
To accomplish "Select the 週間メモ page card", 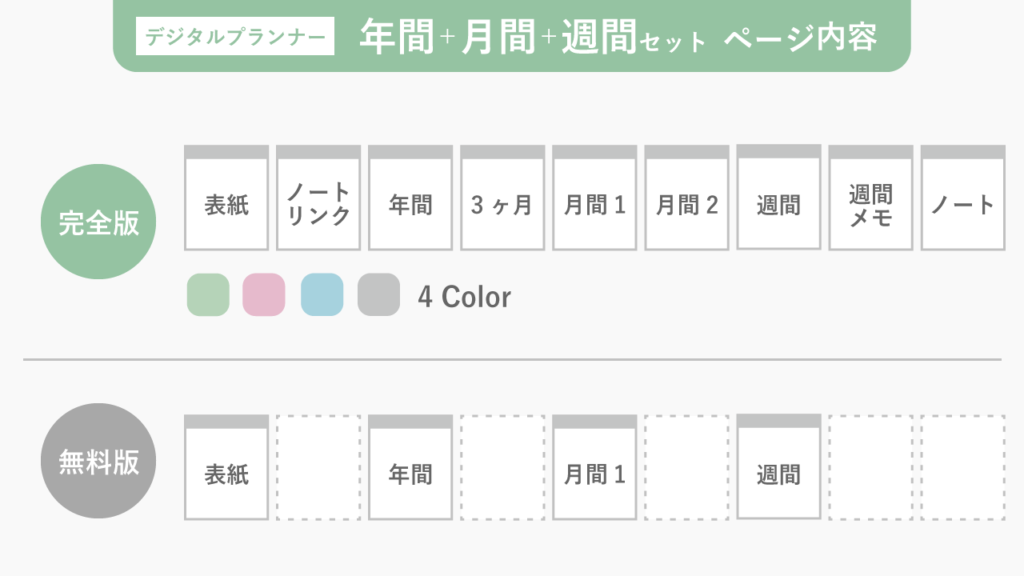I will [x=871, y=198].
